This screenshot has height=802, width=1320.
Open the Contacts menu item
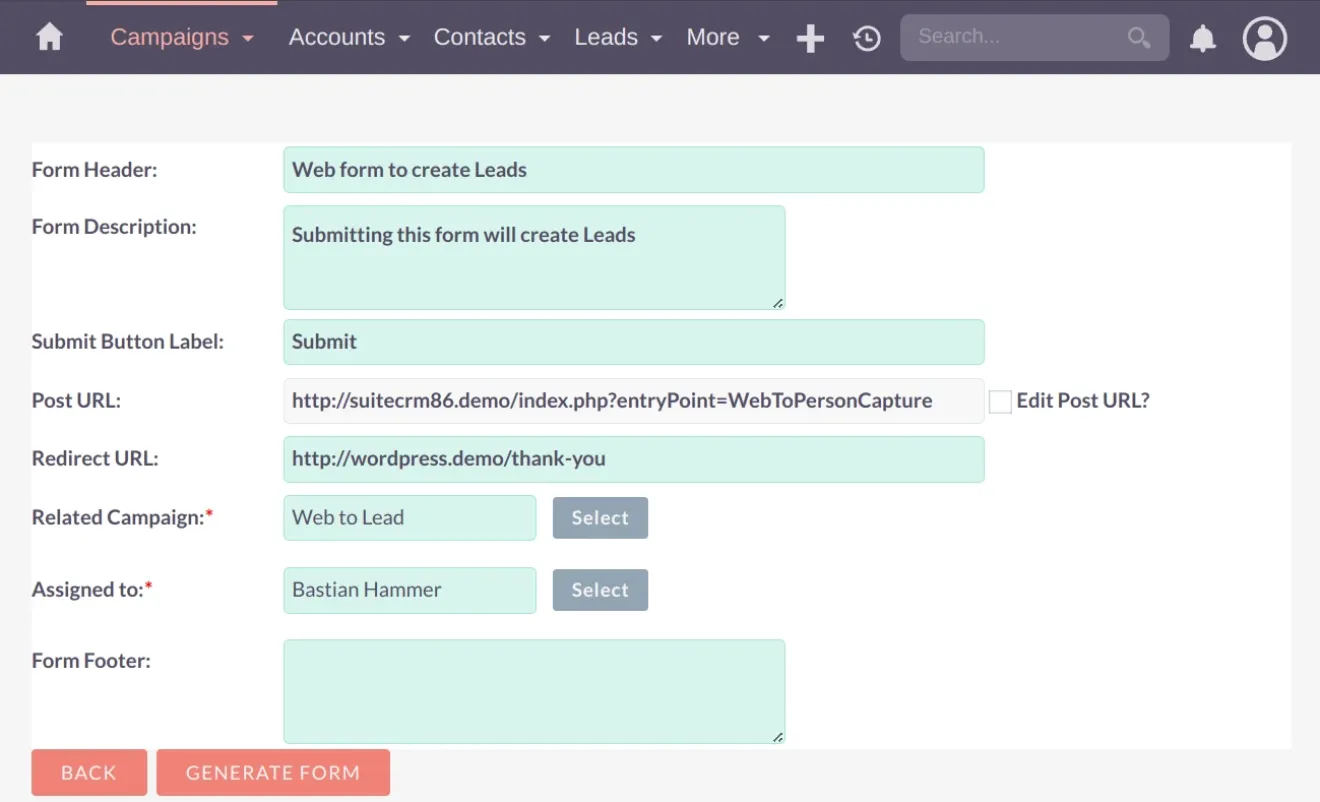479,37
